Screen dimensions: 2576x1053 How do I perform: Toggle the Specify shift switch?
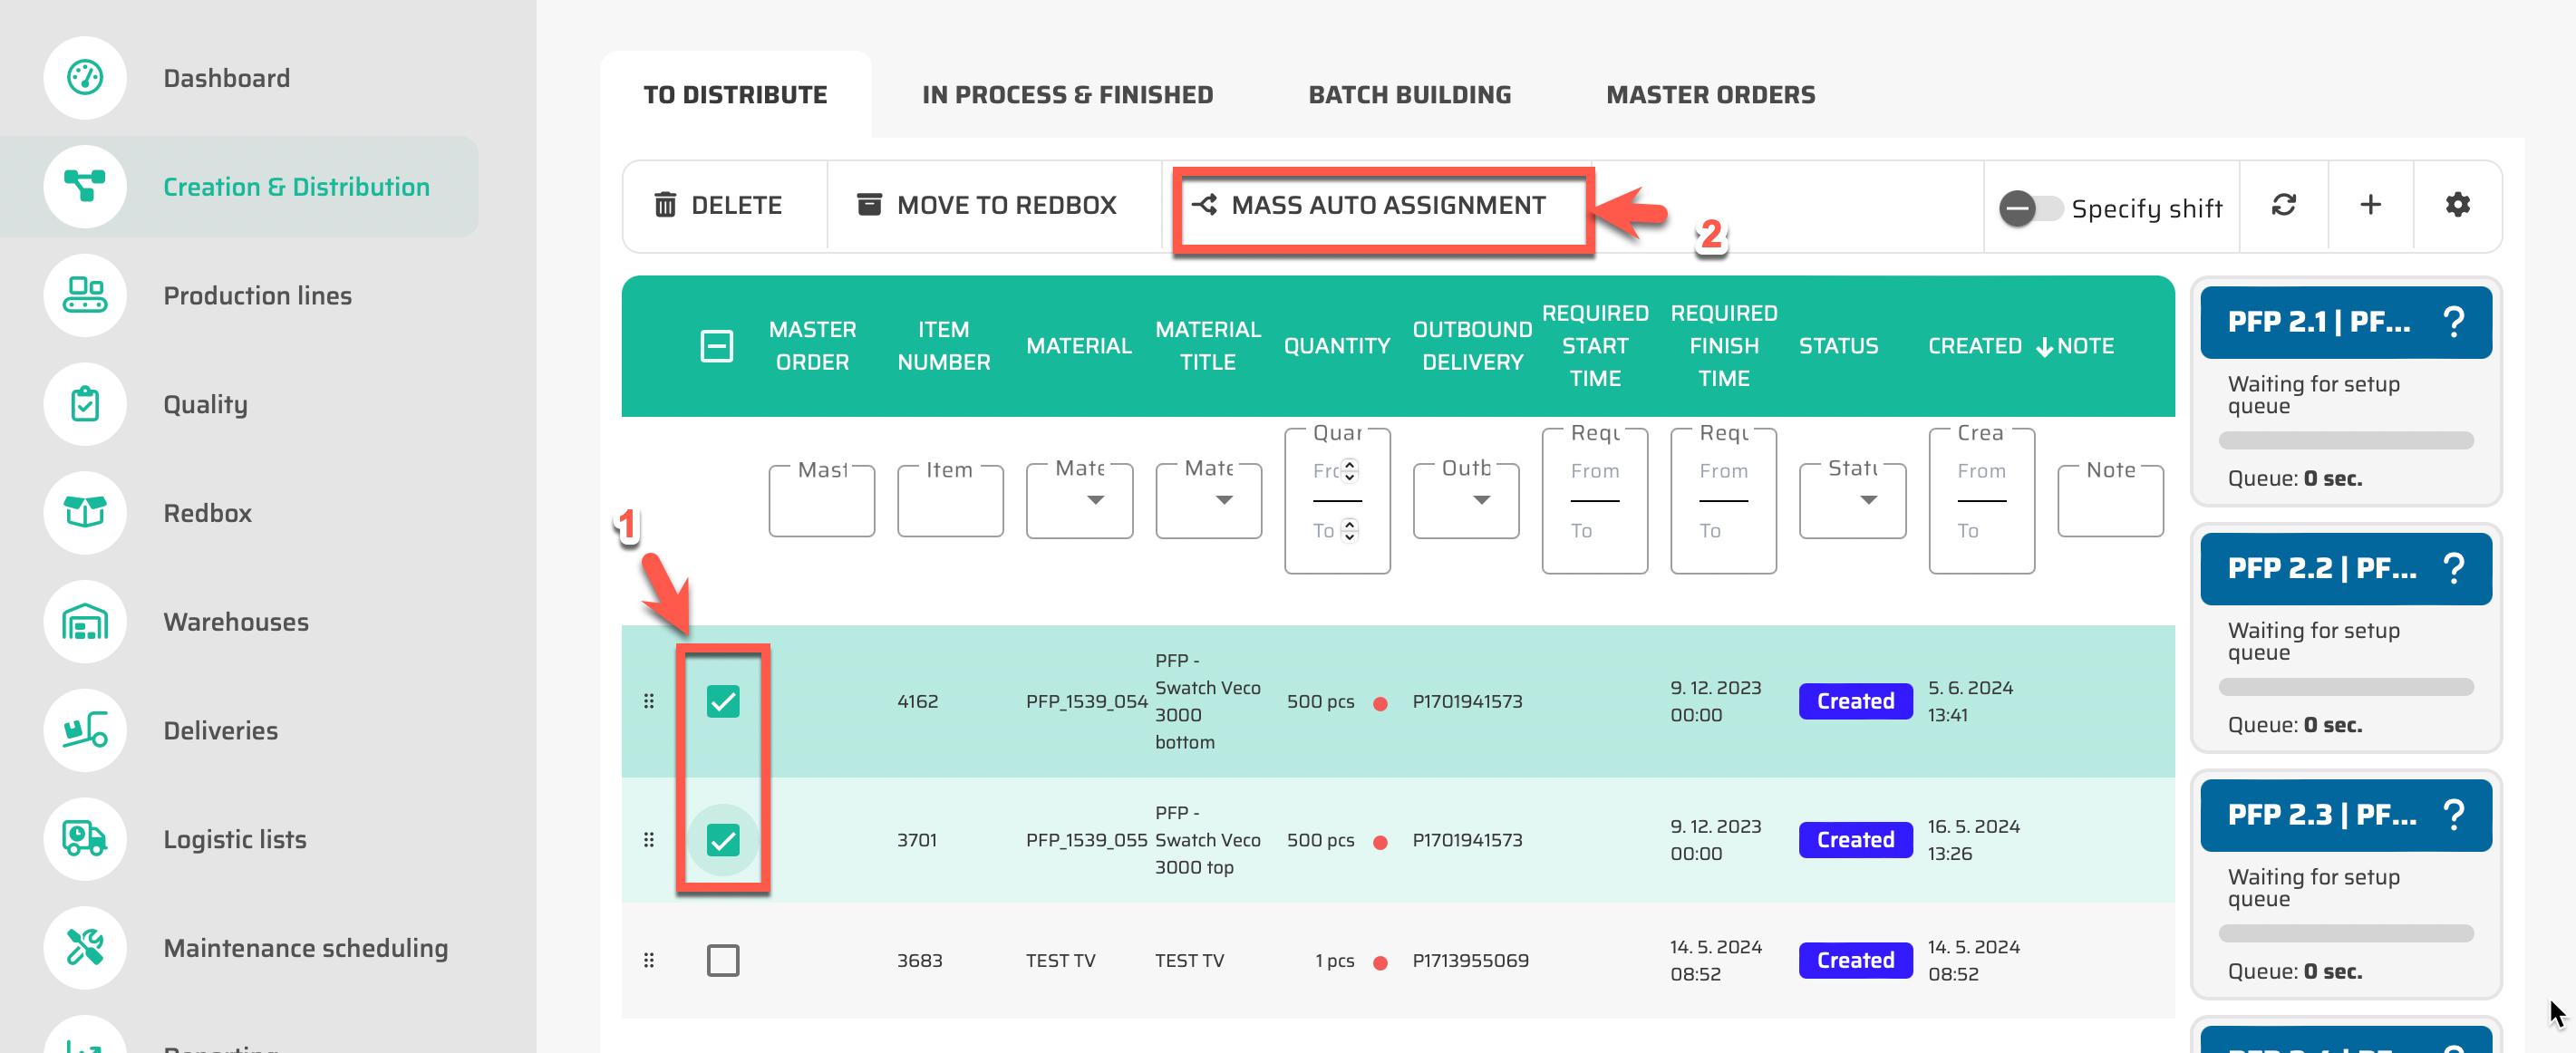tap(2030, 208)
